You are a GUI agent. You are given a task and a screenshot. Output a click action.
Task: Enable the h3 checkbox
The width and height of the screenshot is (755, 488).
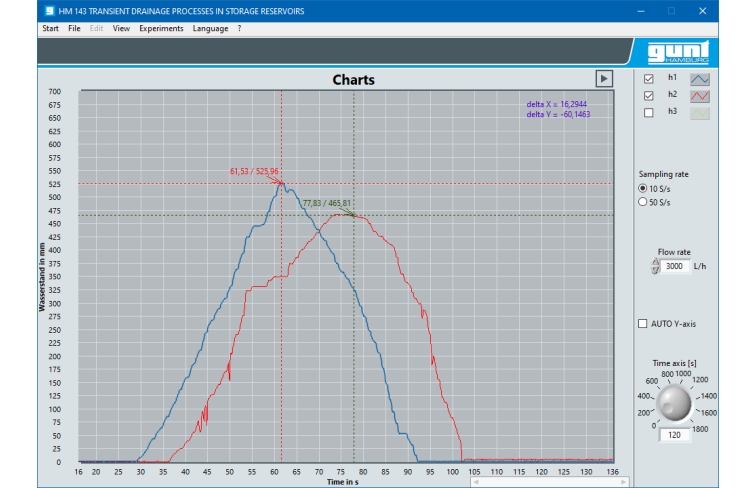coord(649,113)
